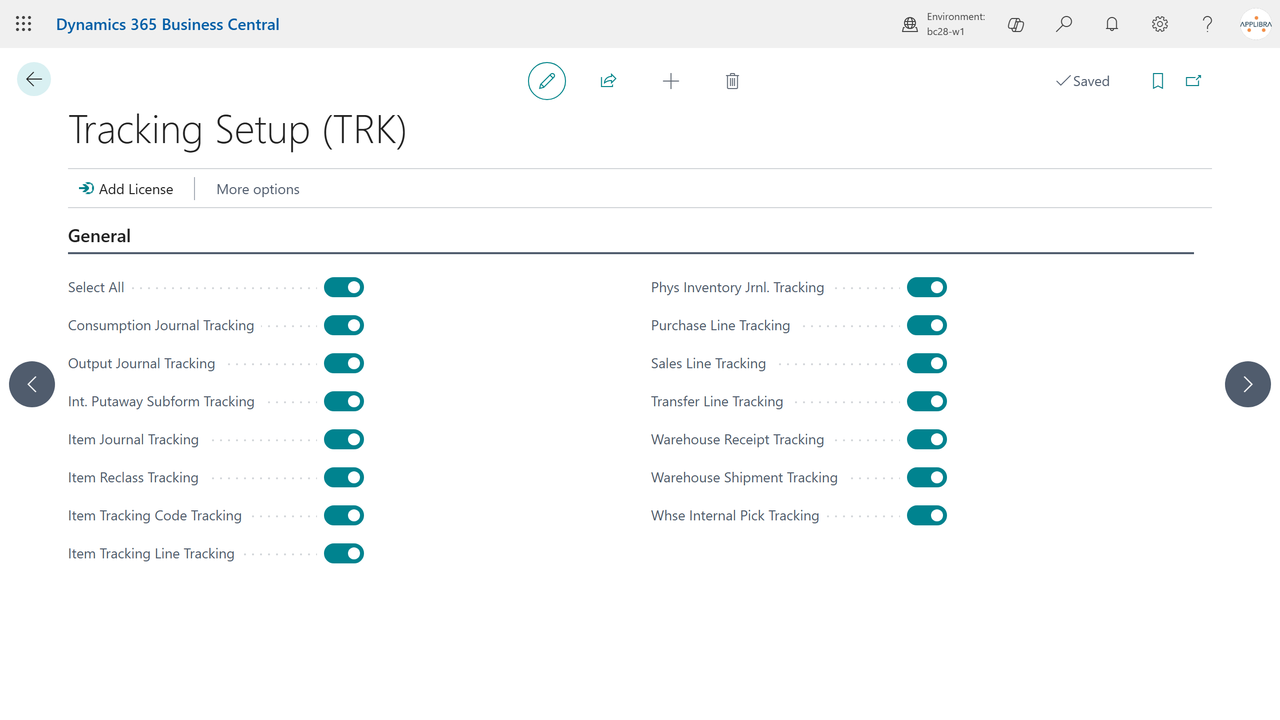Click Add License action
This screenshot has width=1280, height=720.
126,189
